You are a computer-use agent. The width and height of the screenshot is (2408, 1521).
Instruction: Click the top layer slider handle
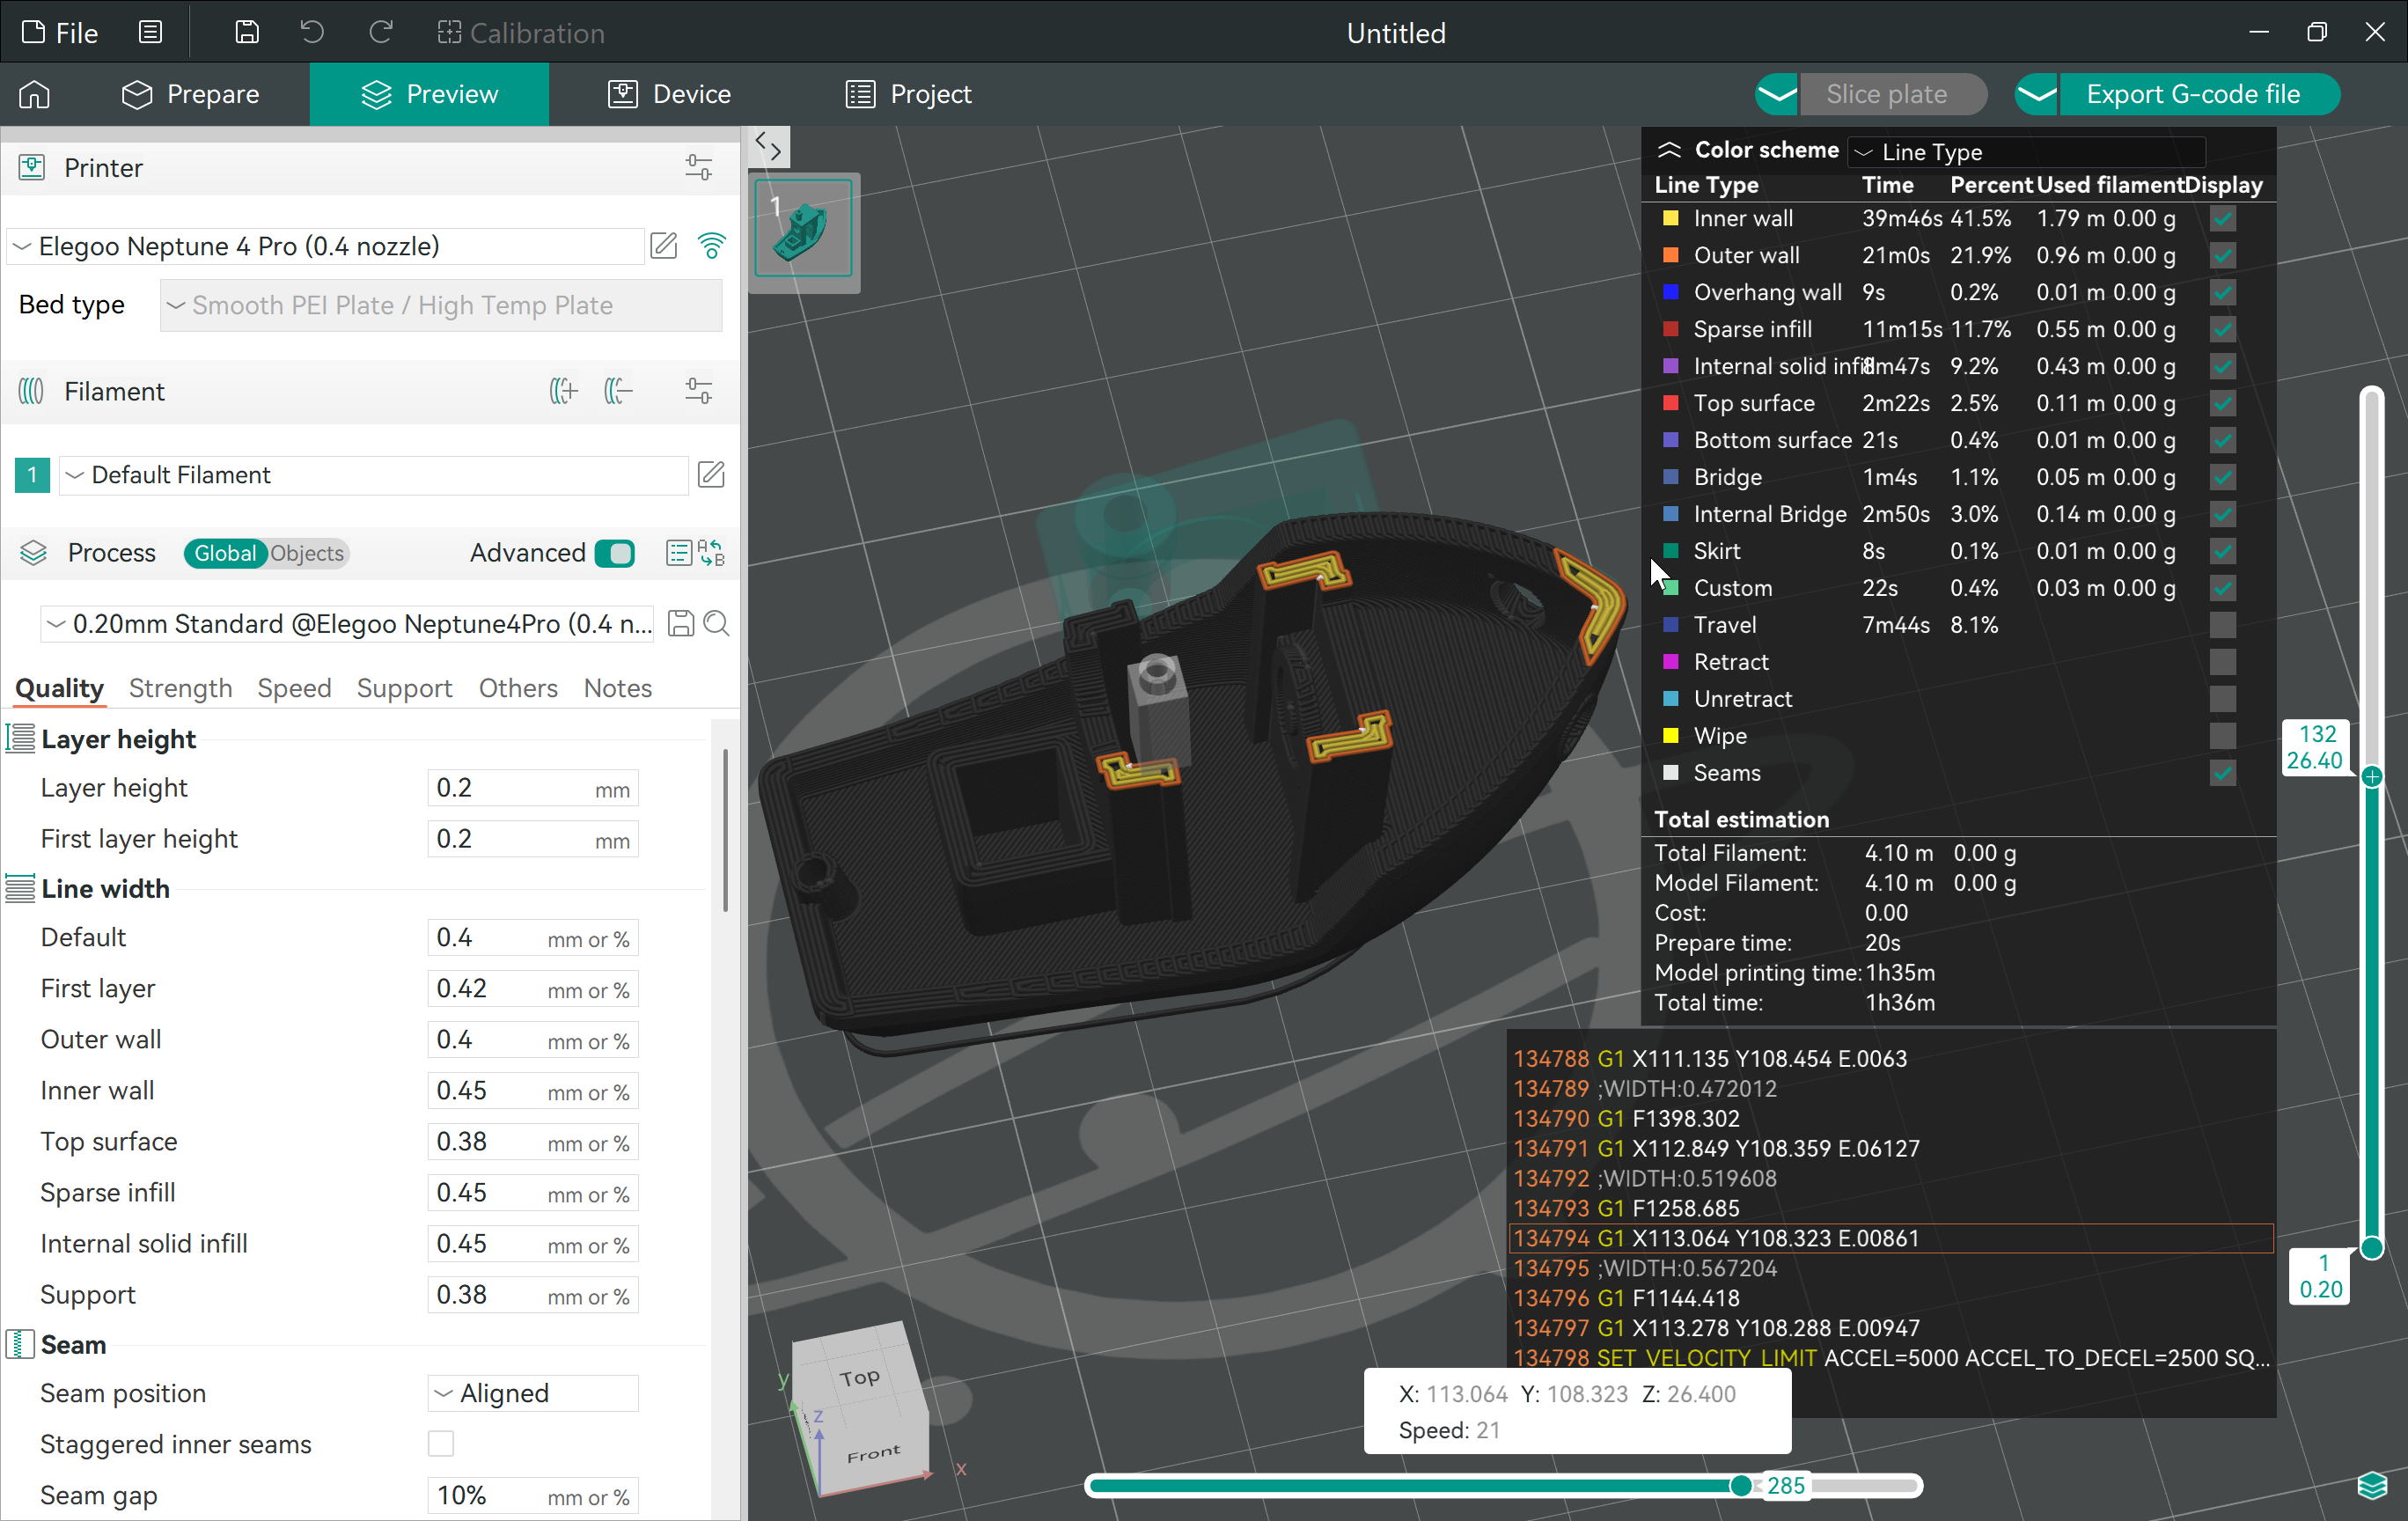point(2371,777)
